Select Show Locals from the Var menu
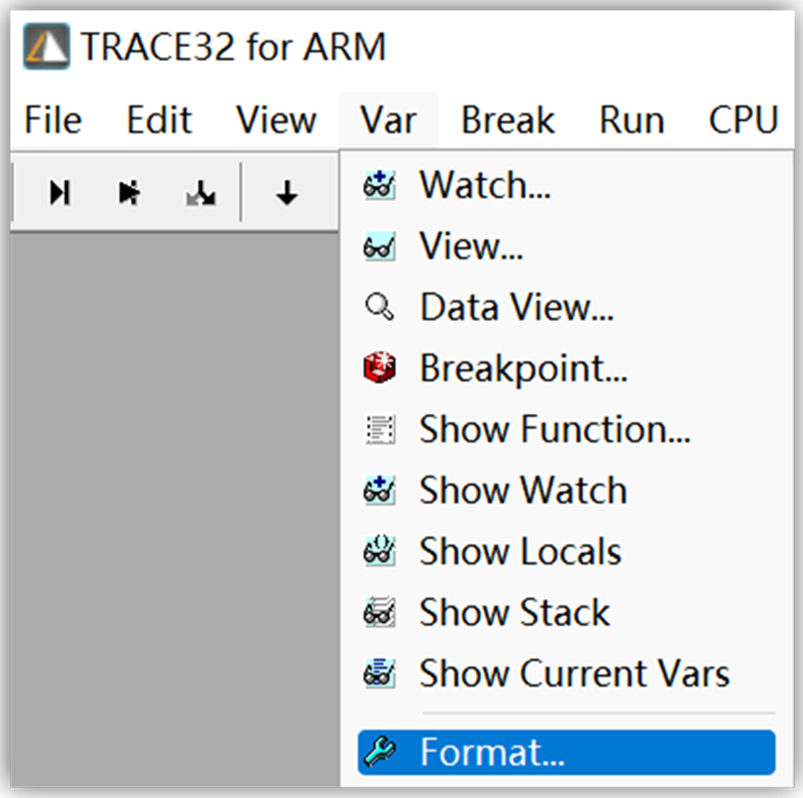The image size is (803, 798). [519, 550]
